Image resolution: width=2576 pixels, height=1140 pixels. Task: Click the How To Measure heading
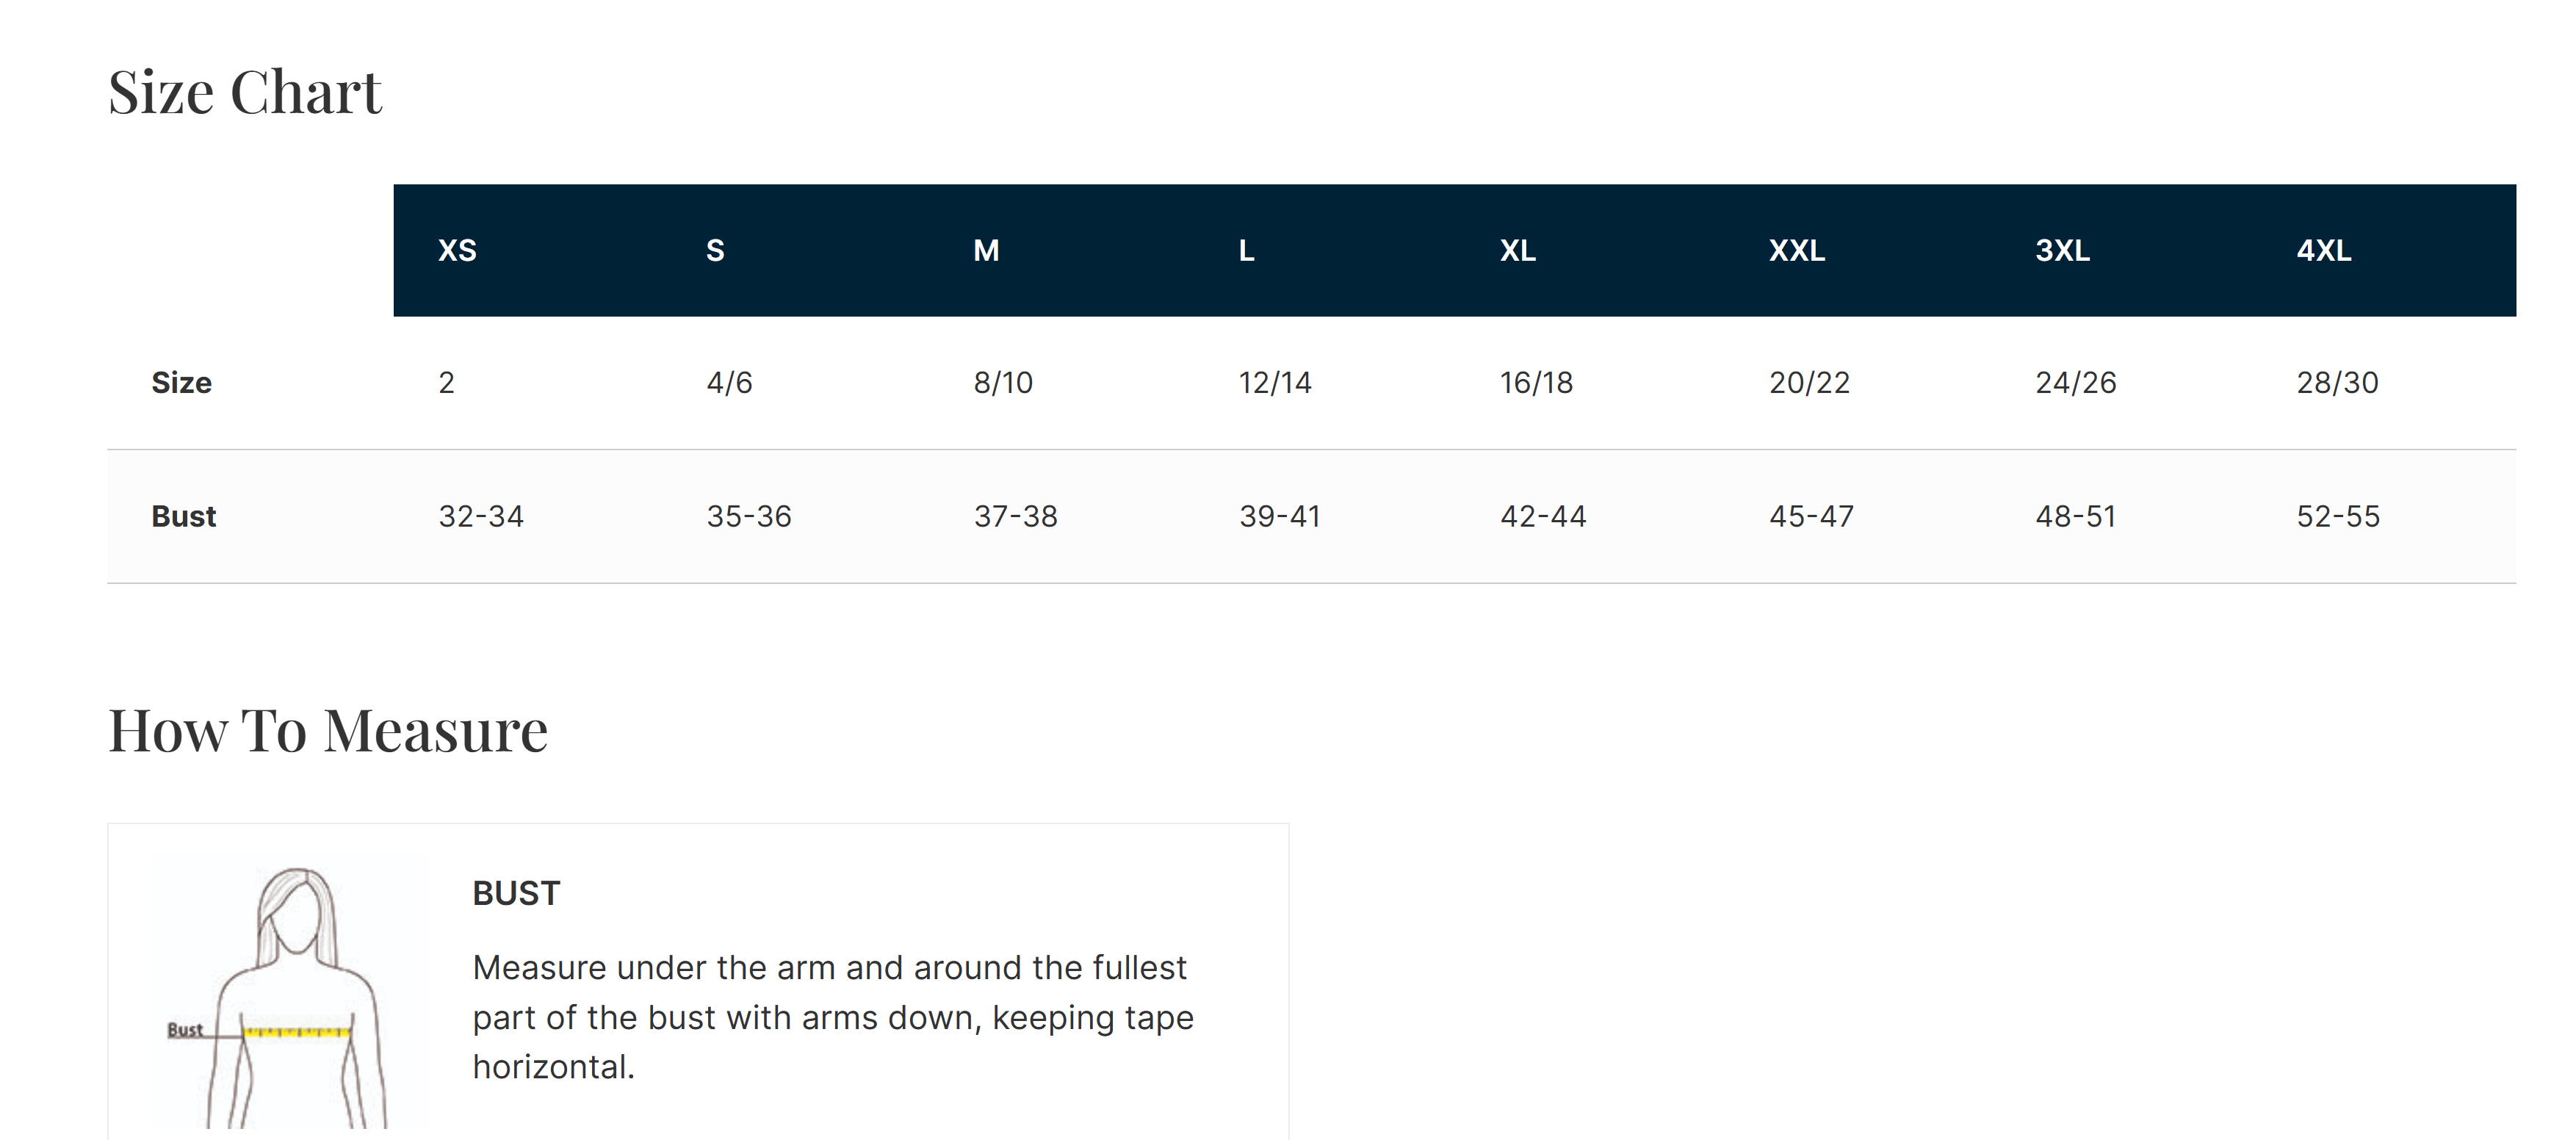point(328,730)
